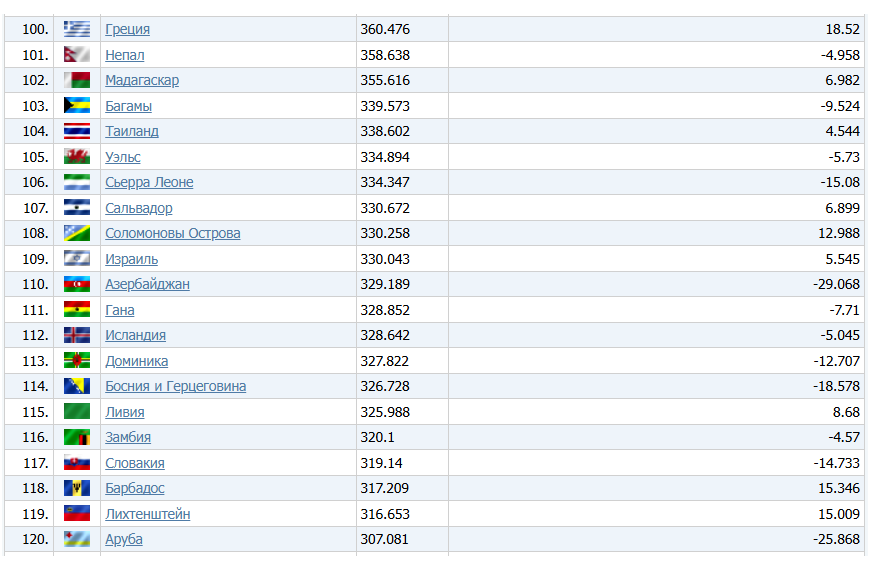Screen dimensions: 870x569
Task: Click the Israel flag icon
Action: point(77,259)
